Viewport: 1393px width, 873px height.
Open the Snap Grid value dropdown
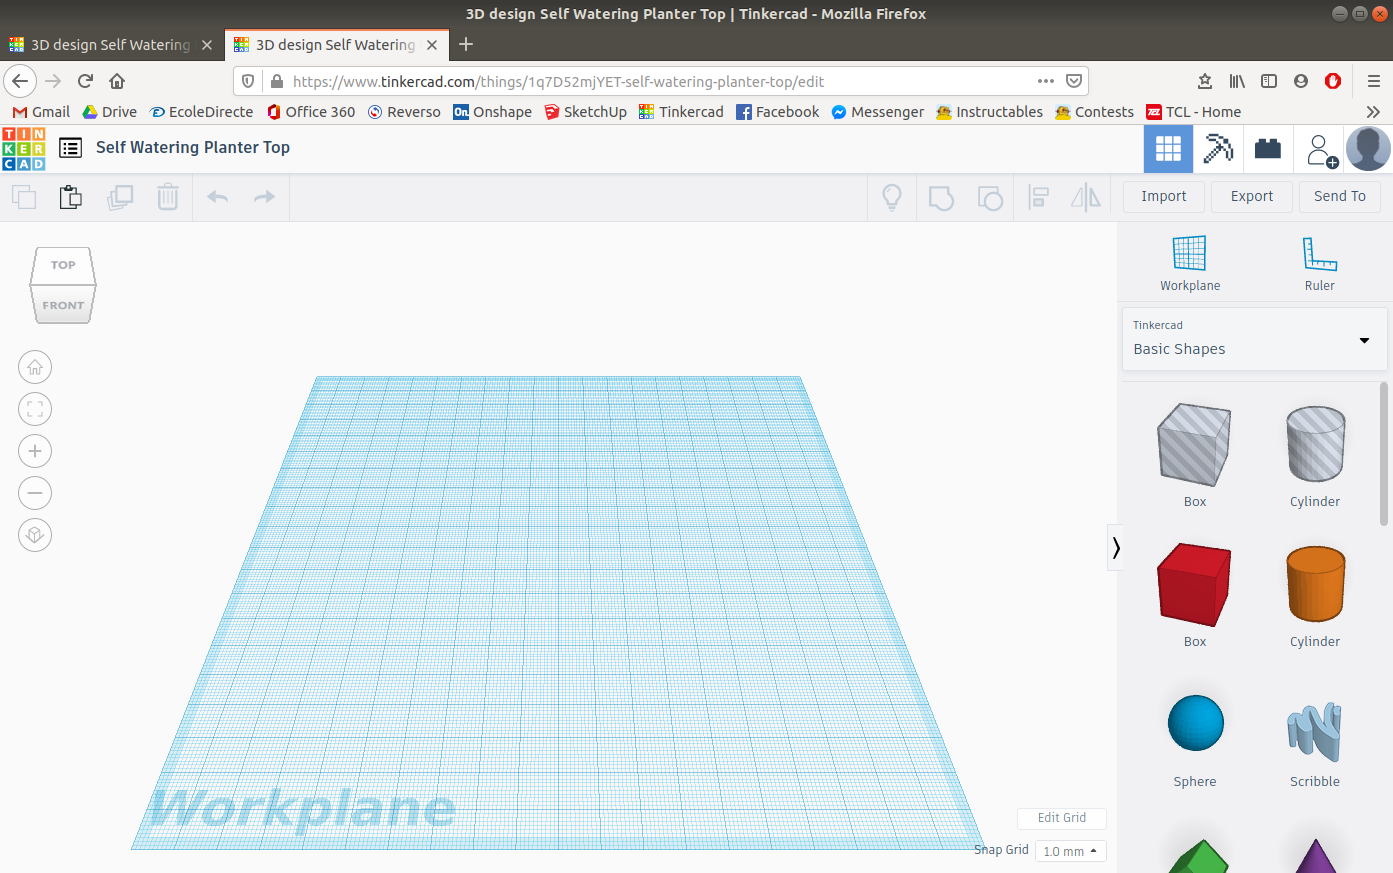(1069, 851)
